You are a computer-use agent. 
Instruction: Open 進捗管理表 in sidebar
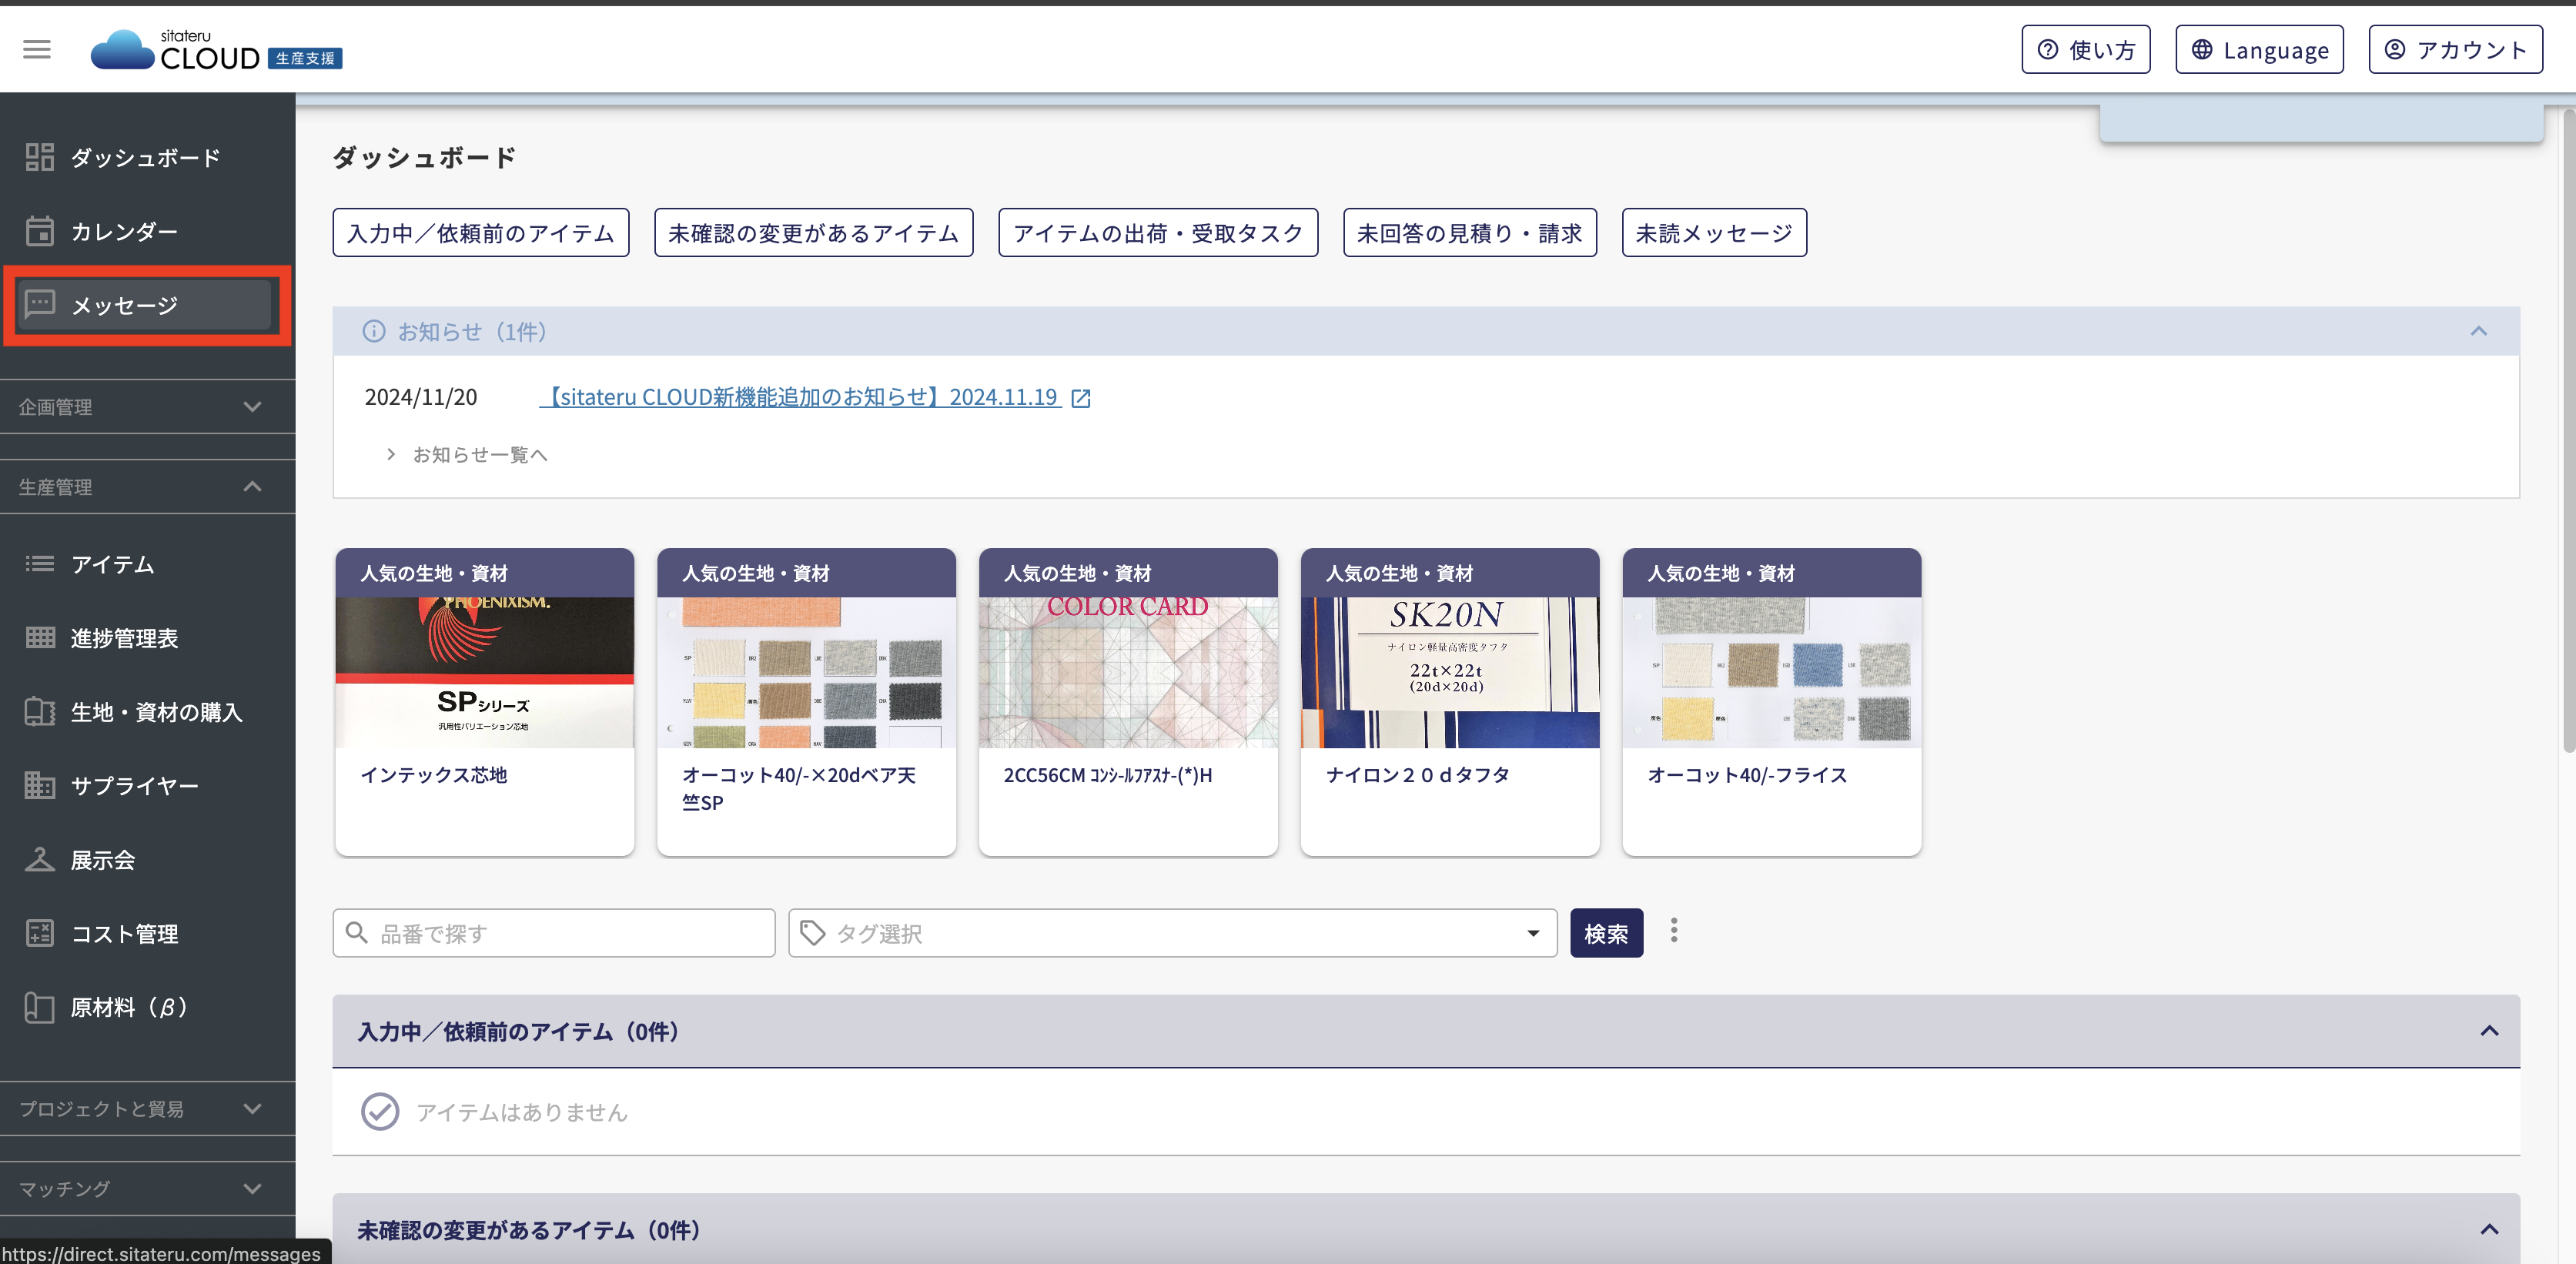pyautogui.click(x=147, y=638)
